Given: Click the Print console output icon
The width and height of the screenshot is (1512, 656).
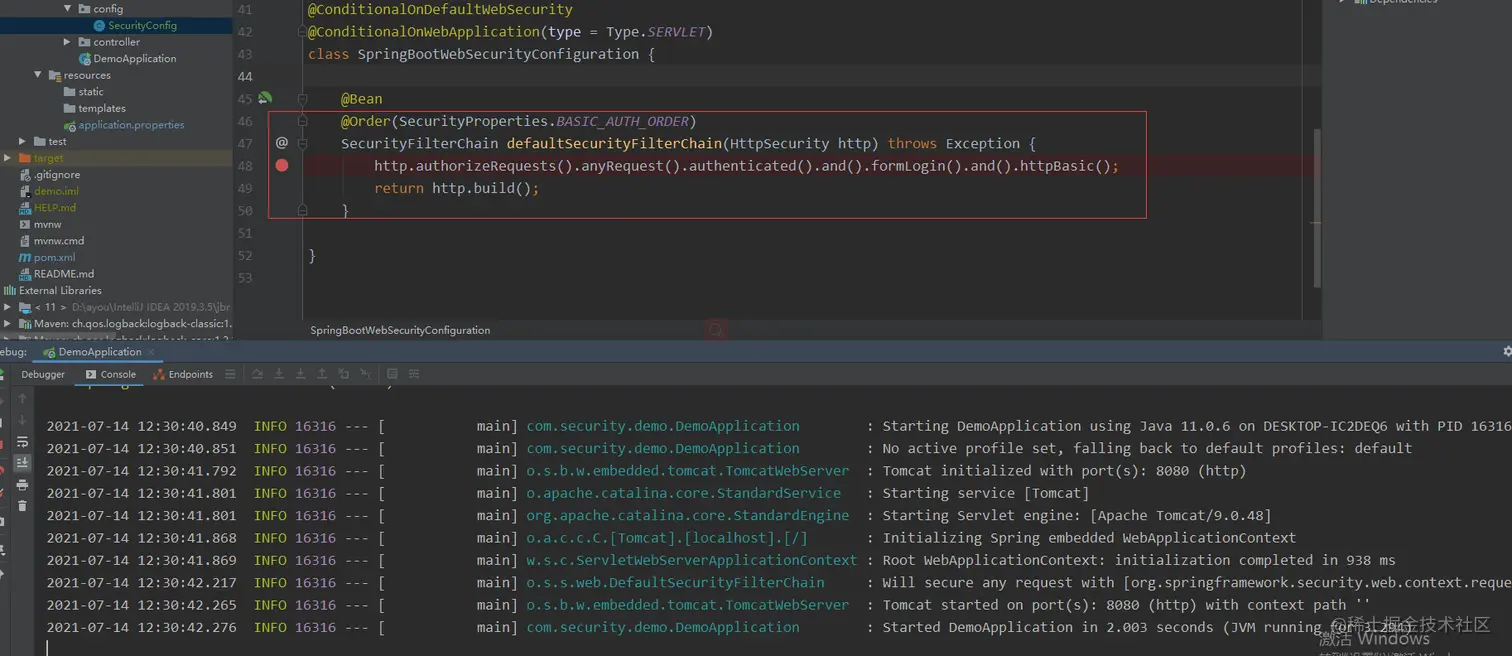Looking at the screenshot, I should click(x=22, y=485).
